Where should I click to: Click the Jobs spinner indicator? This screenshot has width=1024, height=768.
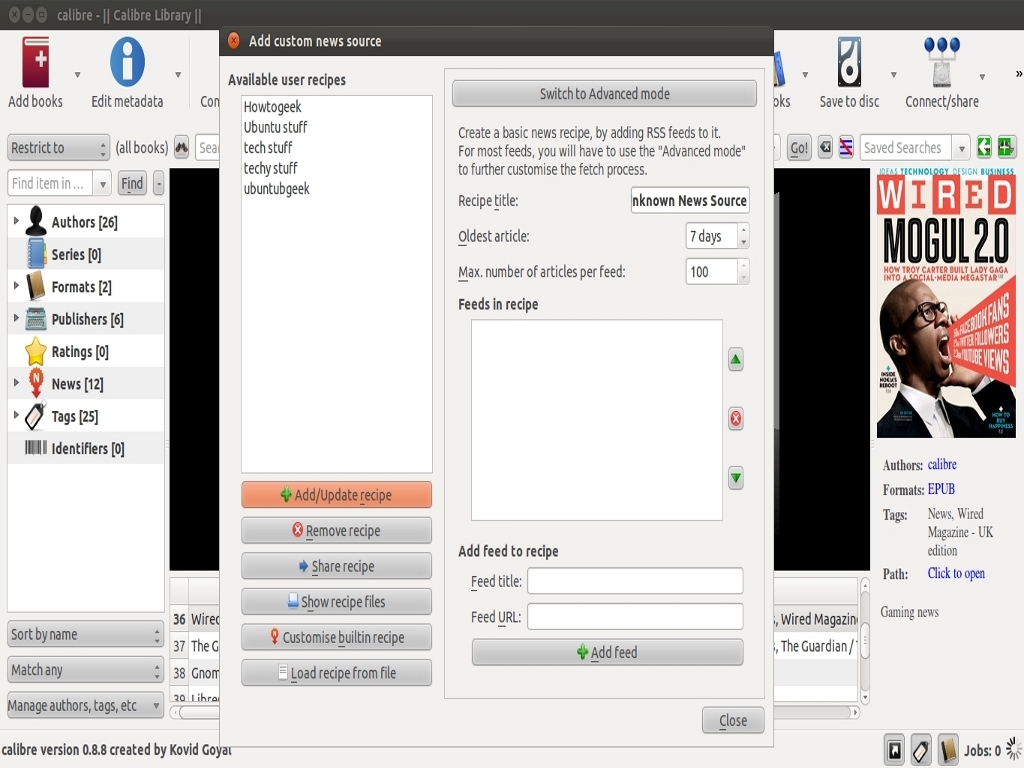[1014, 750]
